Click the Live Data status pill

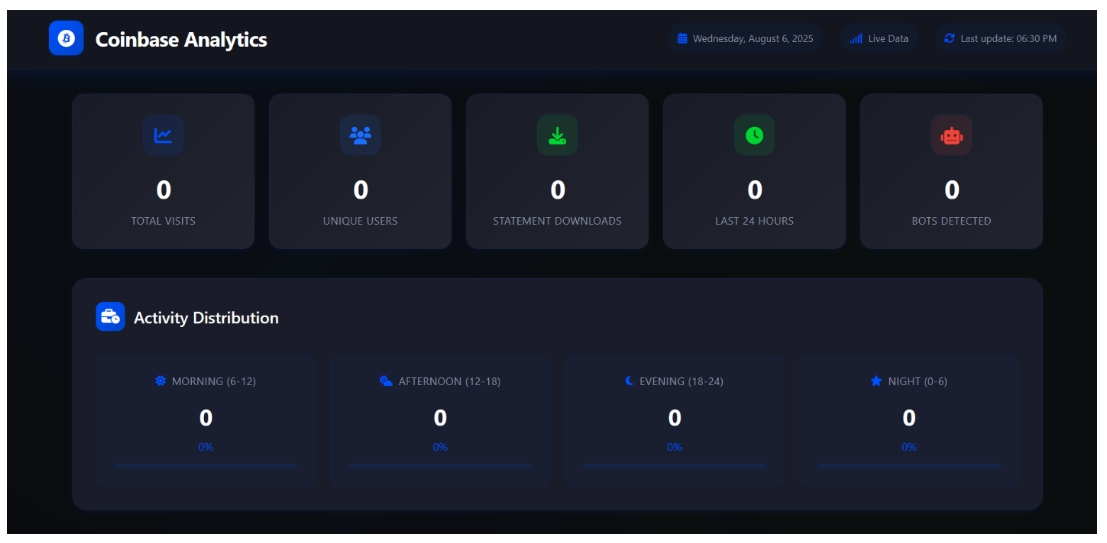(879, 39)
